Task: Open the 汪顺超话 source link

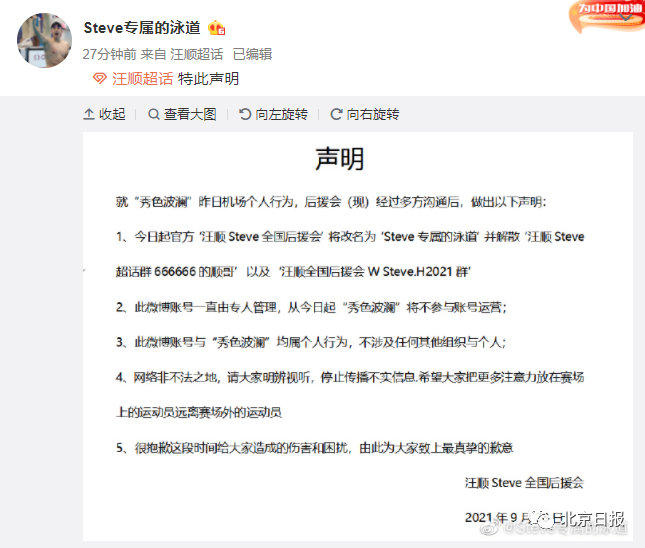Action: click(197, 54)
